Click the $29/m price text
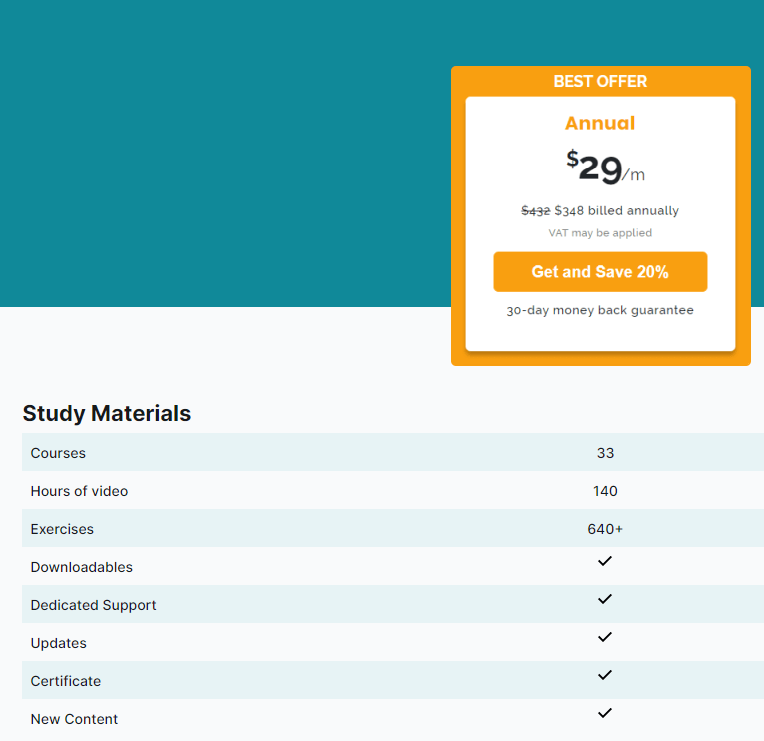Image resolution: width=764 pixels, height=741 pixels. [605, 168]
